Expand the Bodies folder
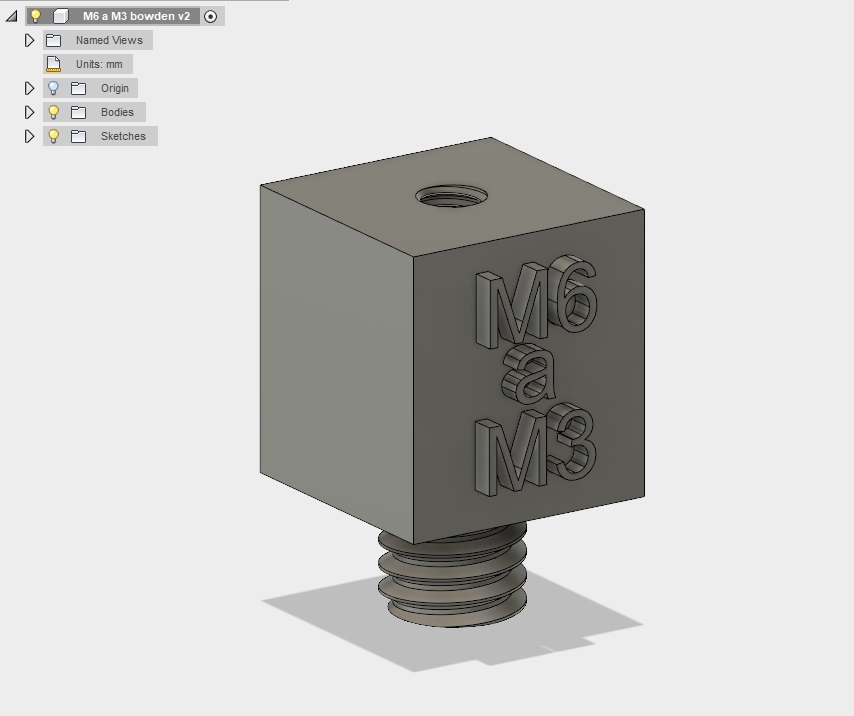This screenshot has height=716, width=854. pos(30,112)
